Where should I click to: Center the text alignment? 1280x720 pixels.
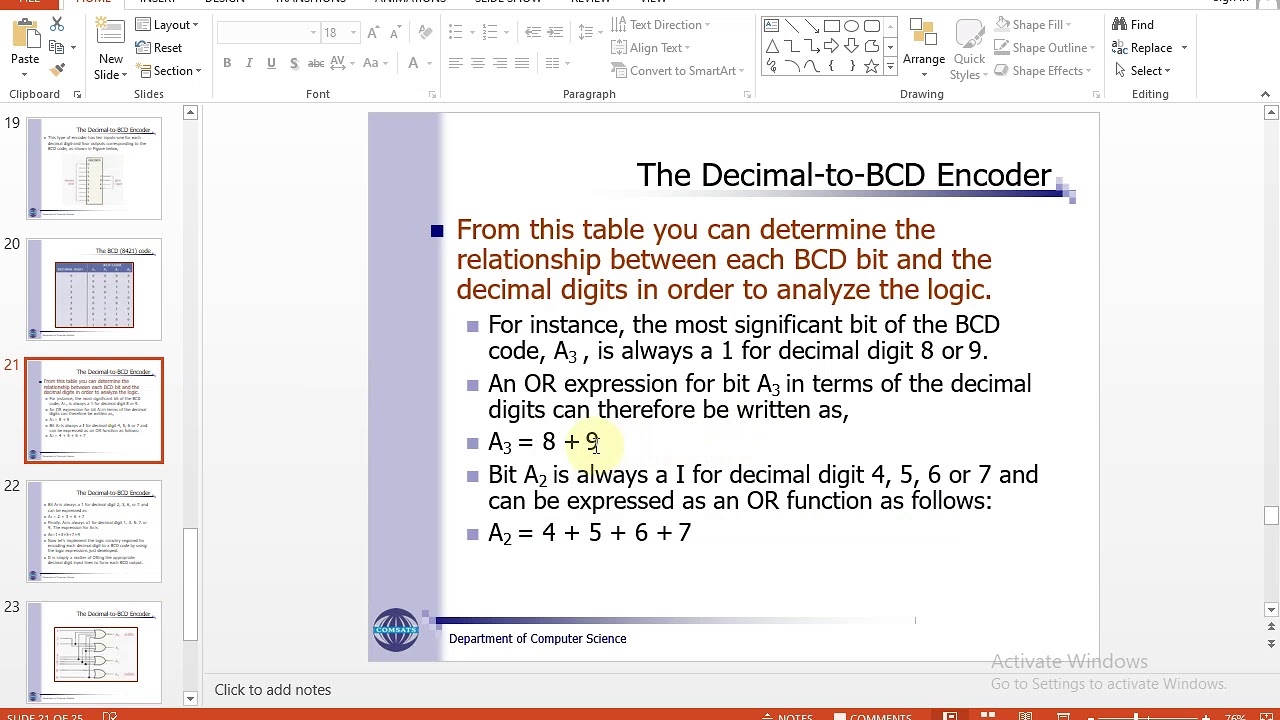pyautogui.click(x=477, y=63)
